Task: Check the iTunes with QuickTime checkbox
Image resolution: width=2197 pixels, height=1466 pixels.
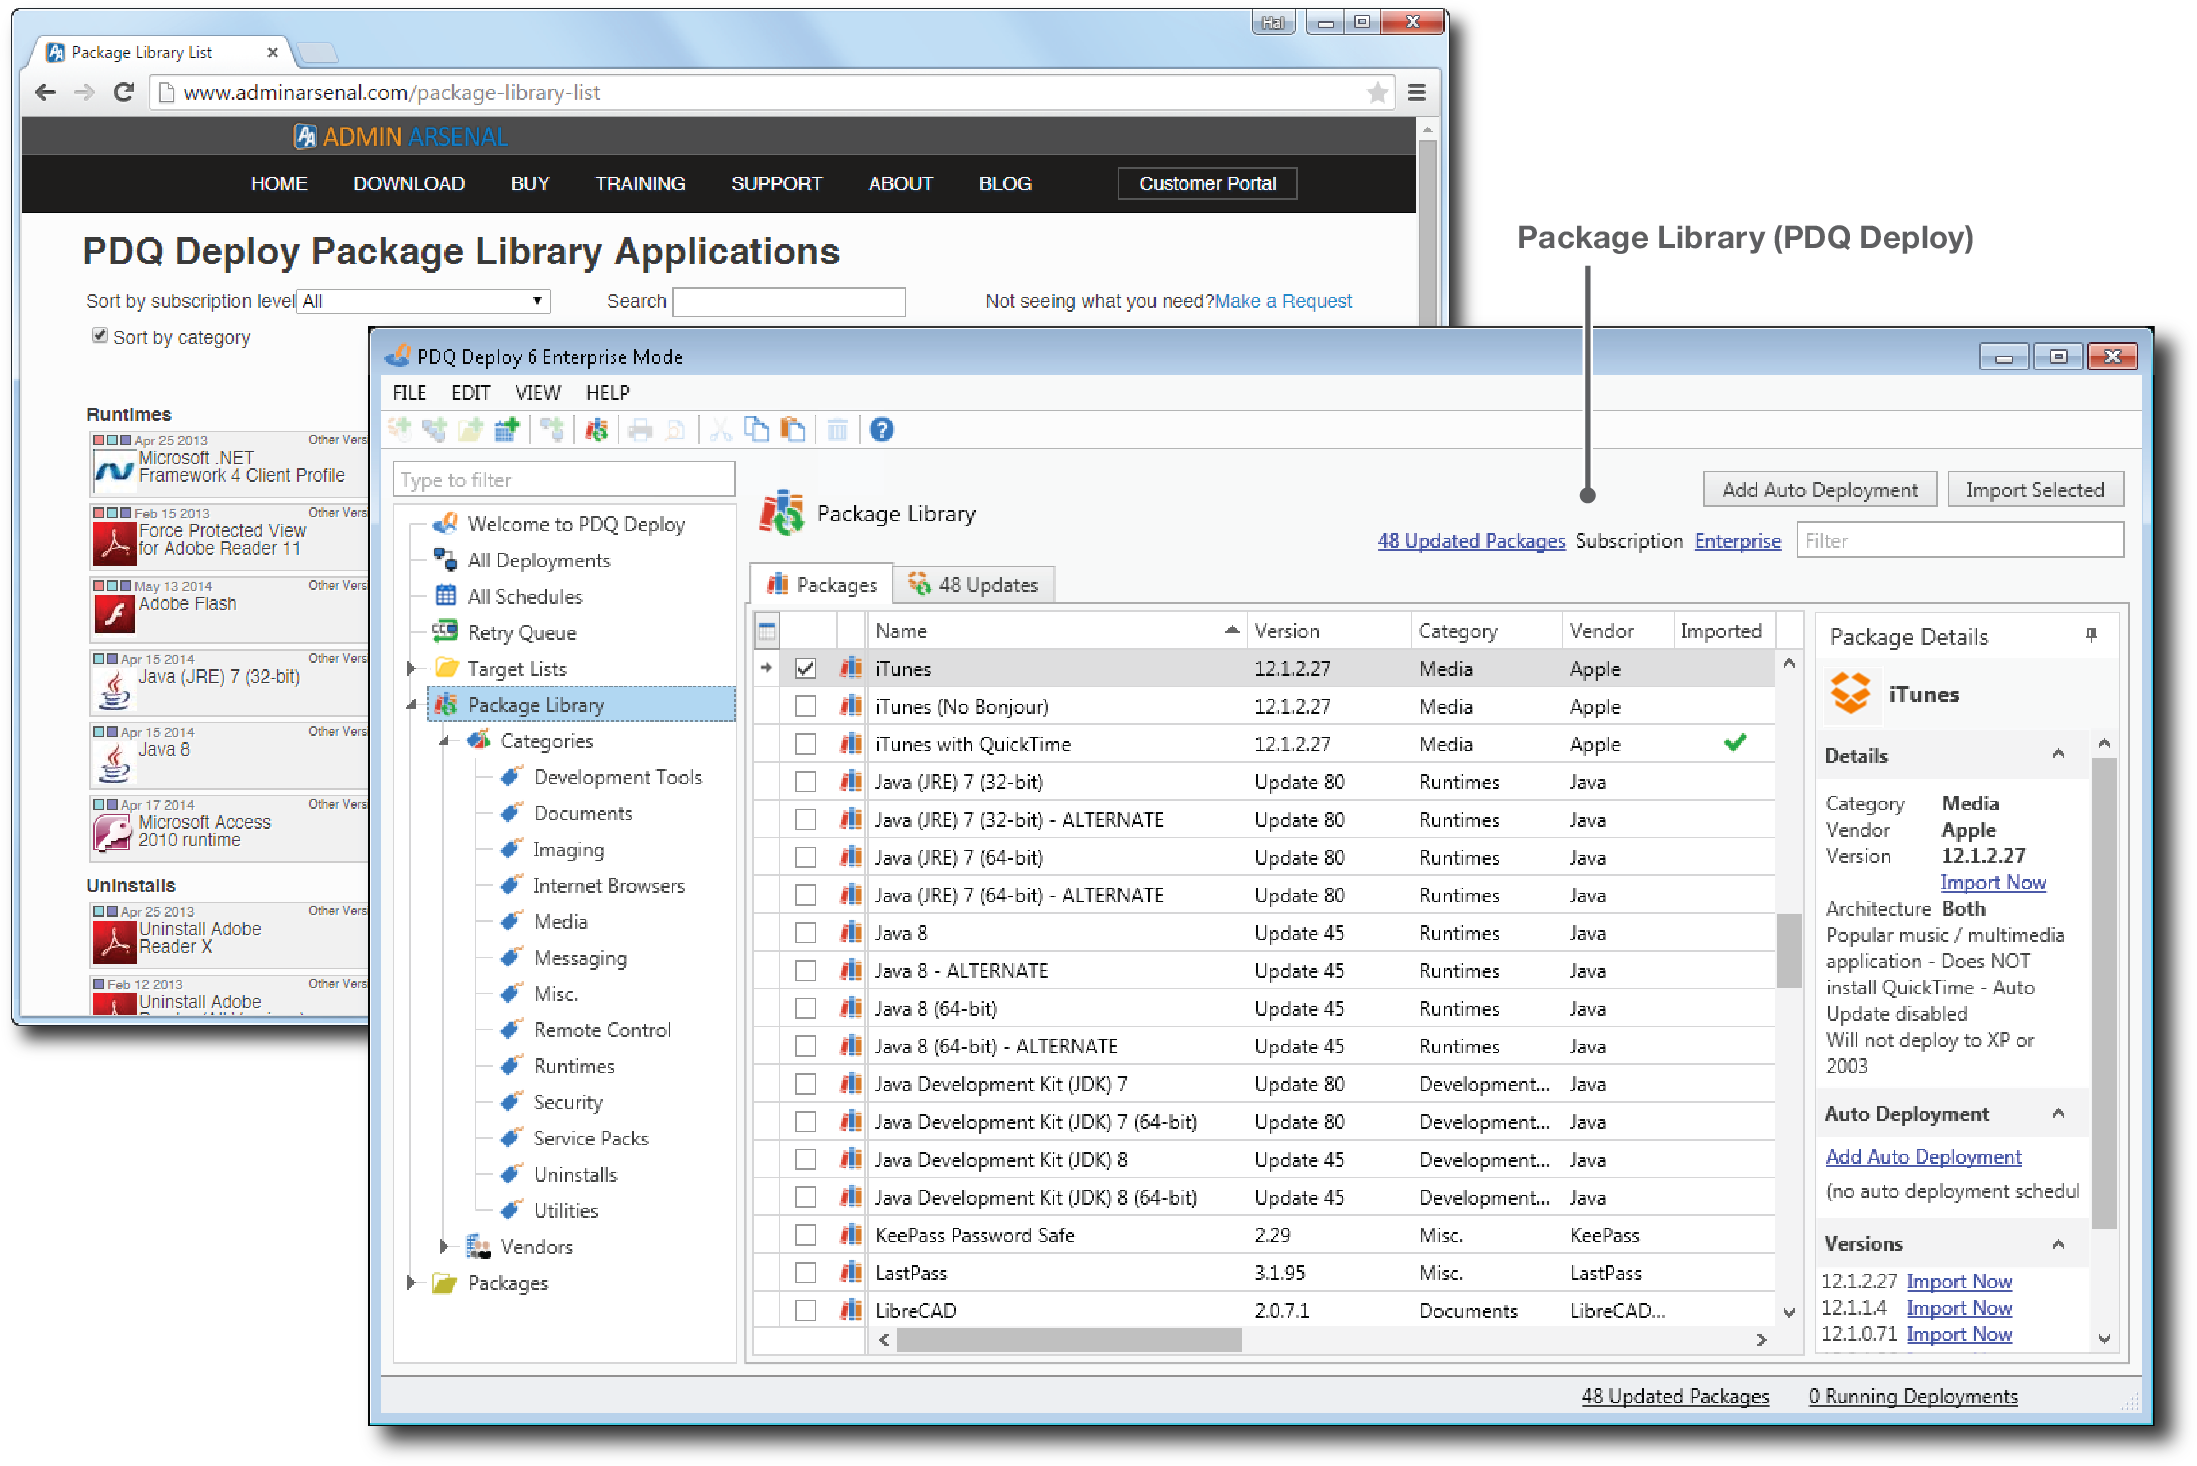Action: tap(805, 744)
